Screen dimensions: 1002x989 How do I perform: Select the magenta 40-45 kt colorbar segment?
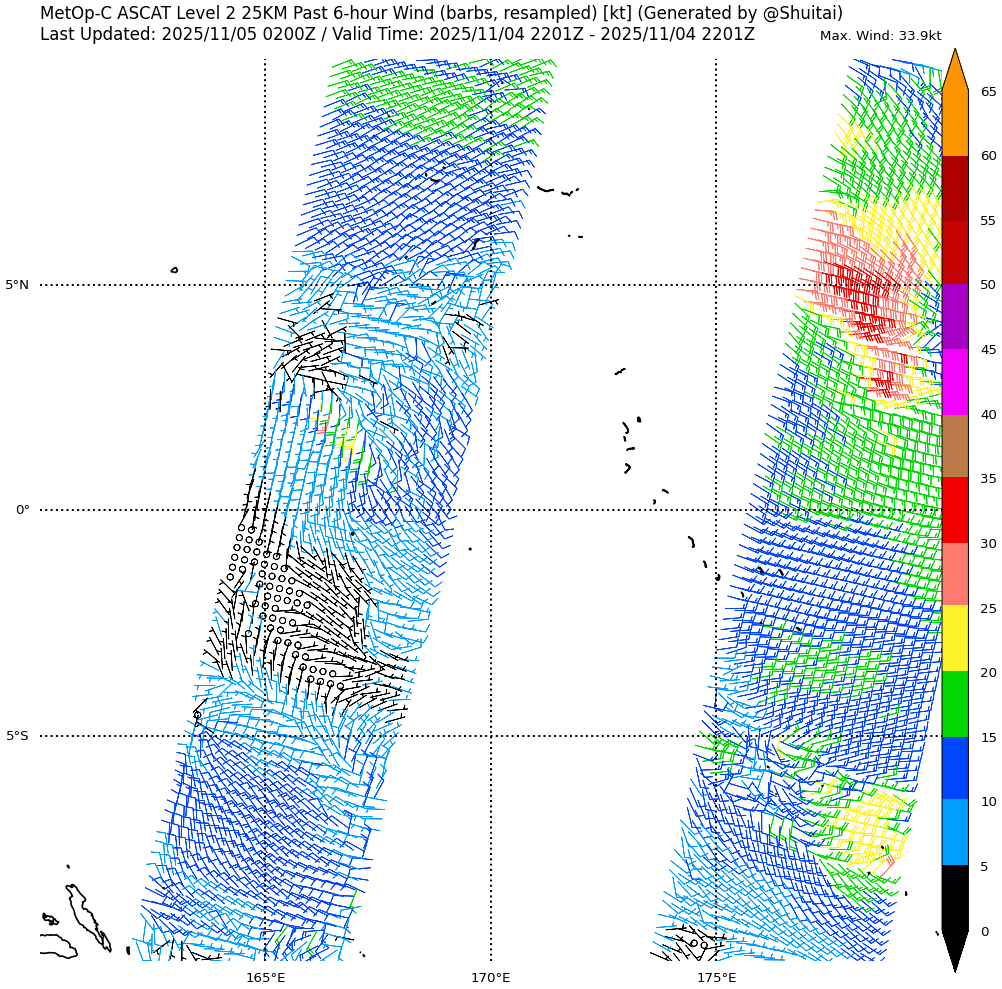955,382
